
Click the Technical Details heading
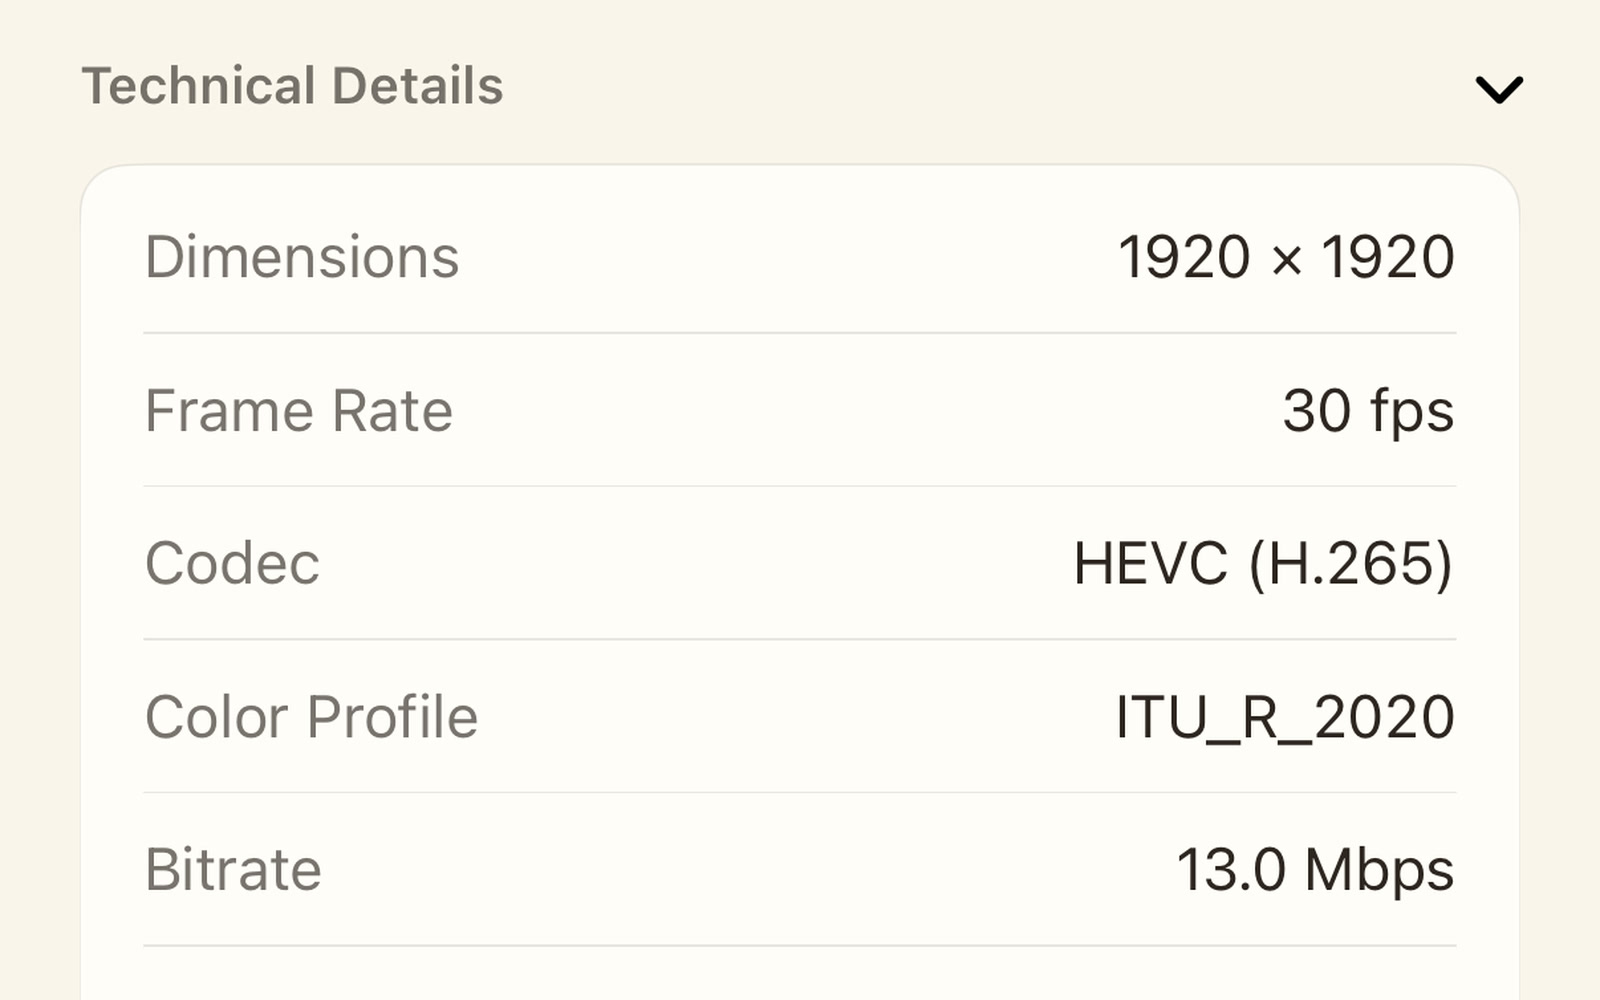click(292, 86)
